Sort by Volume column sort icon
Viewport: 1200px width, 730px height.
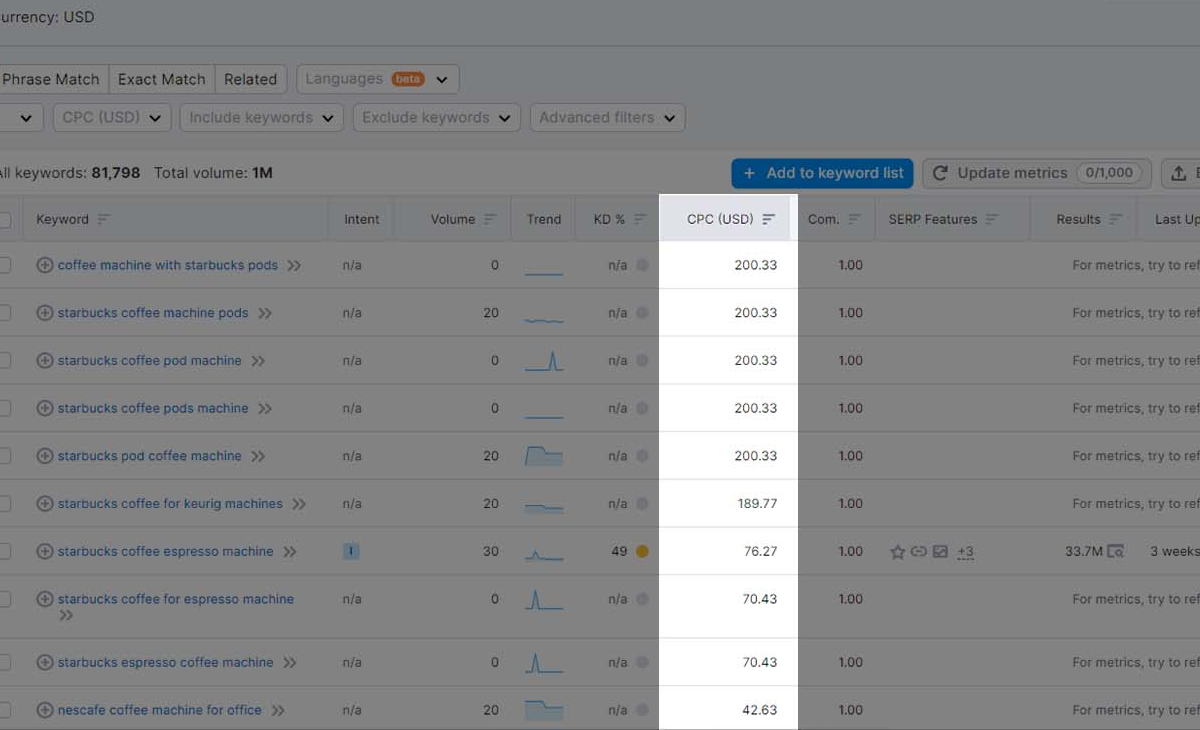pos(490,219)
